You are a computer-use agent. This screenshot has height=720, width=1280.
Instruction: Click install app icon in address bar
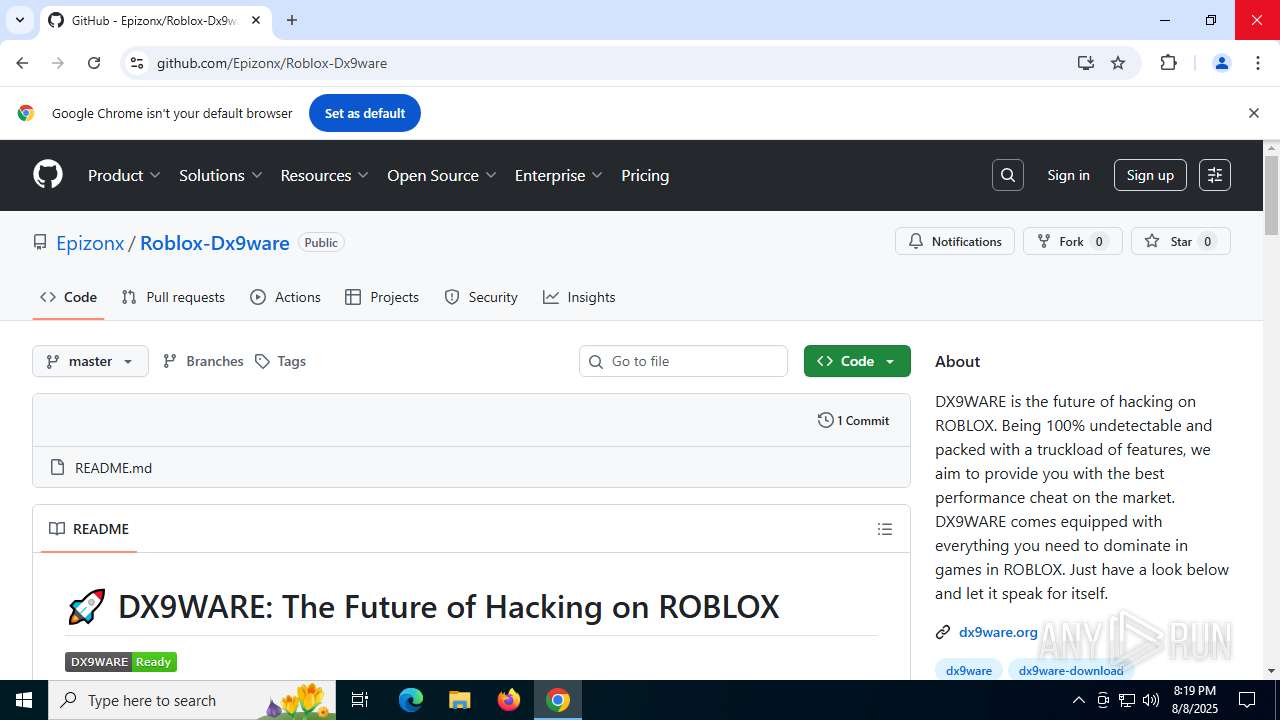click(1086, 63)
